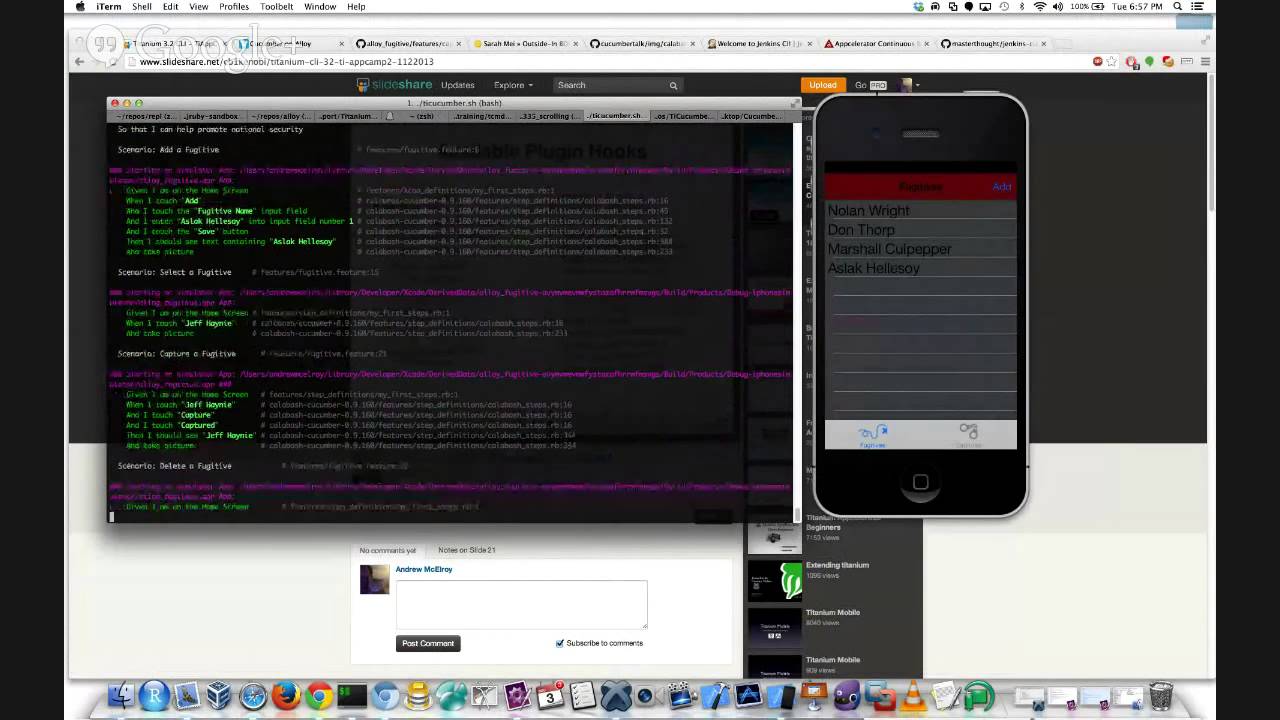Open the Profiles menu
Screen dimensions: 1280x720
pos(234,7)
